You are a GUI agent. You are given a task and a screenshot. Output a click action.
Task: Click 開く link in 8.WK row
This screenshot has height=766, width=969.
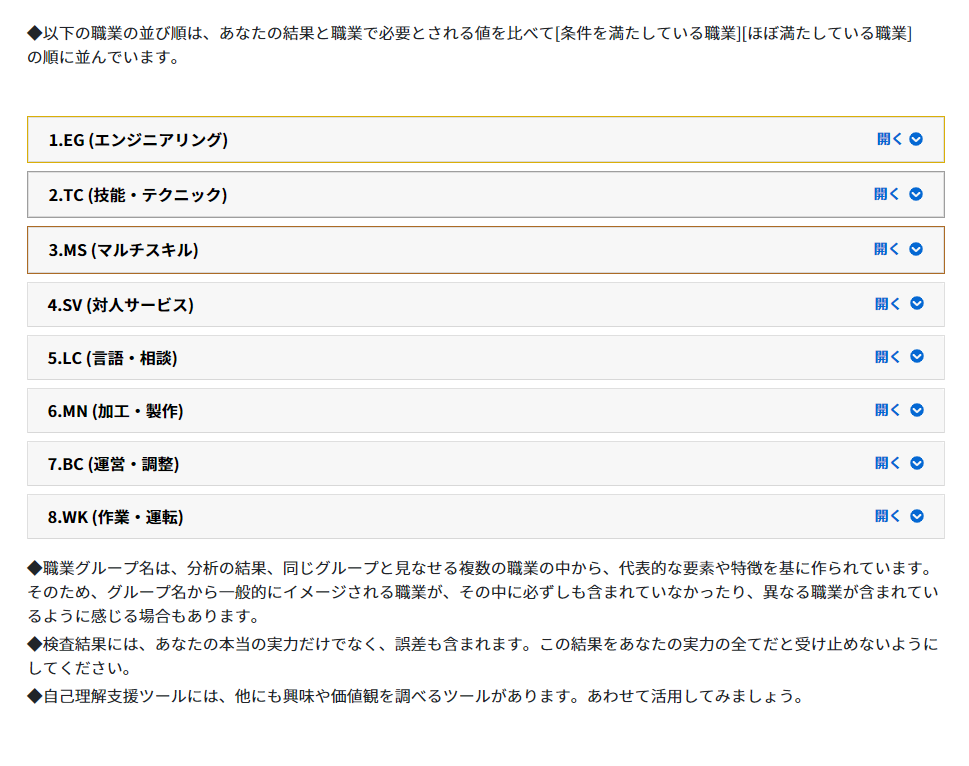click(x=887, y=516)
